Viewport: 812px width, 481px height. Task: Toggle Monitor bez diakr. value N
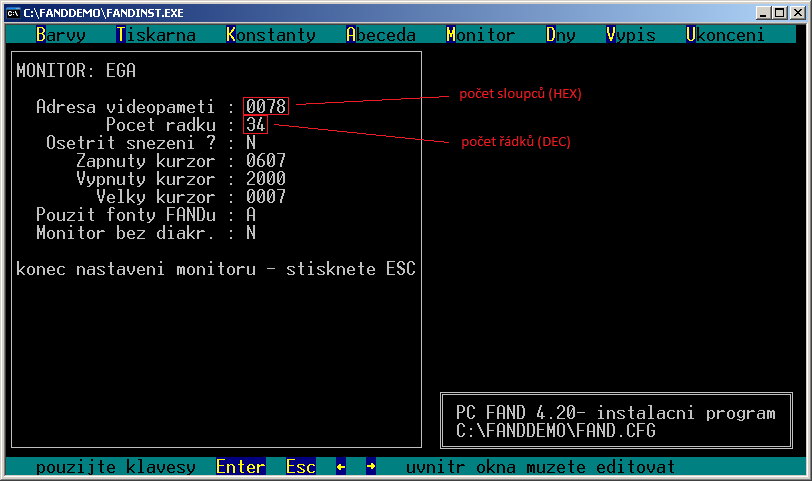coord(251,233)
